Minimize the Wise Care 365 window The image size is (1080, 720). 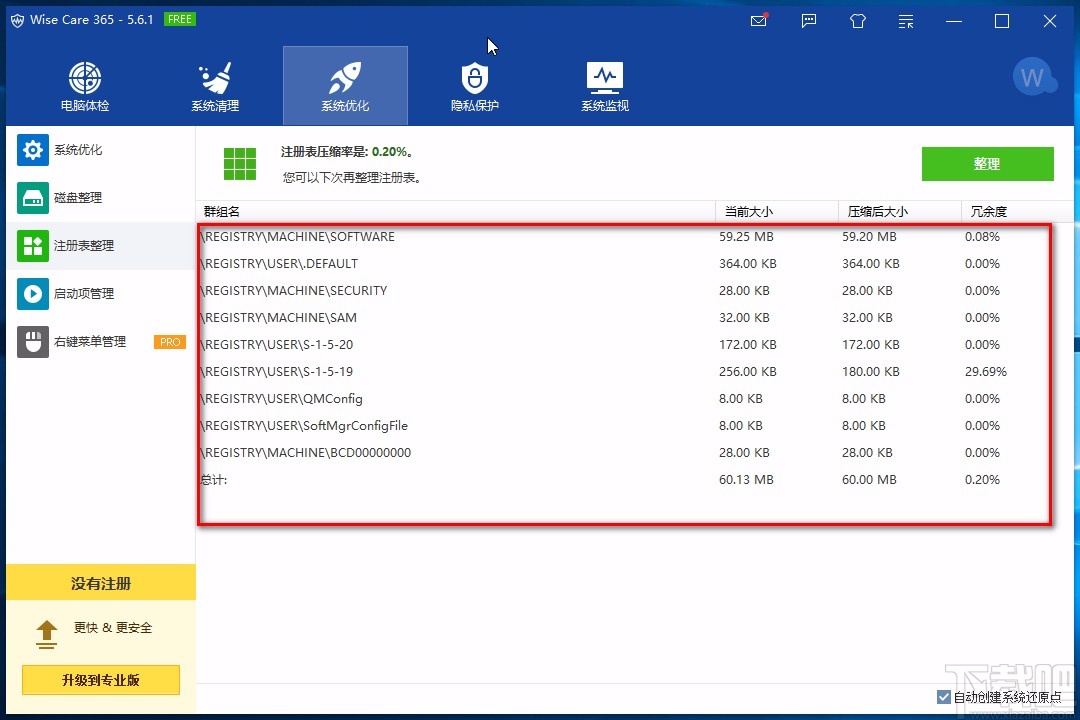tap(954, 21)
